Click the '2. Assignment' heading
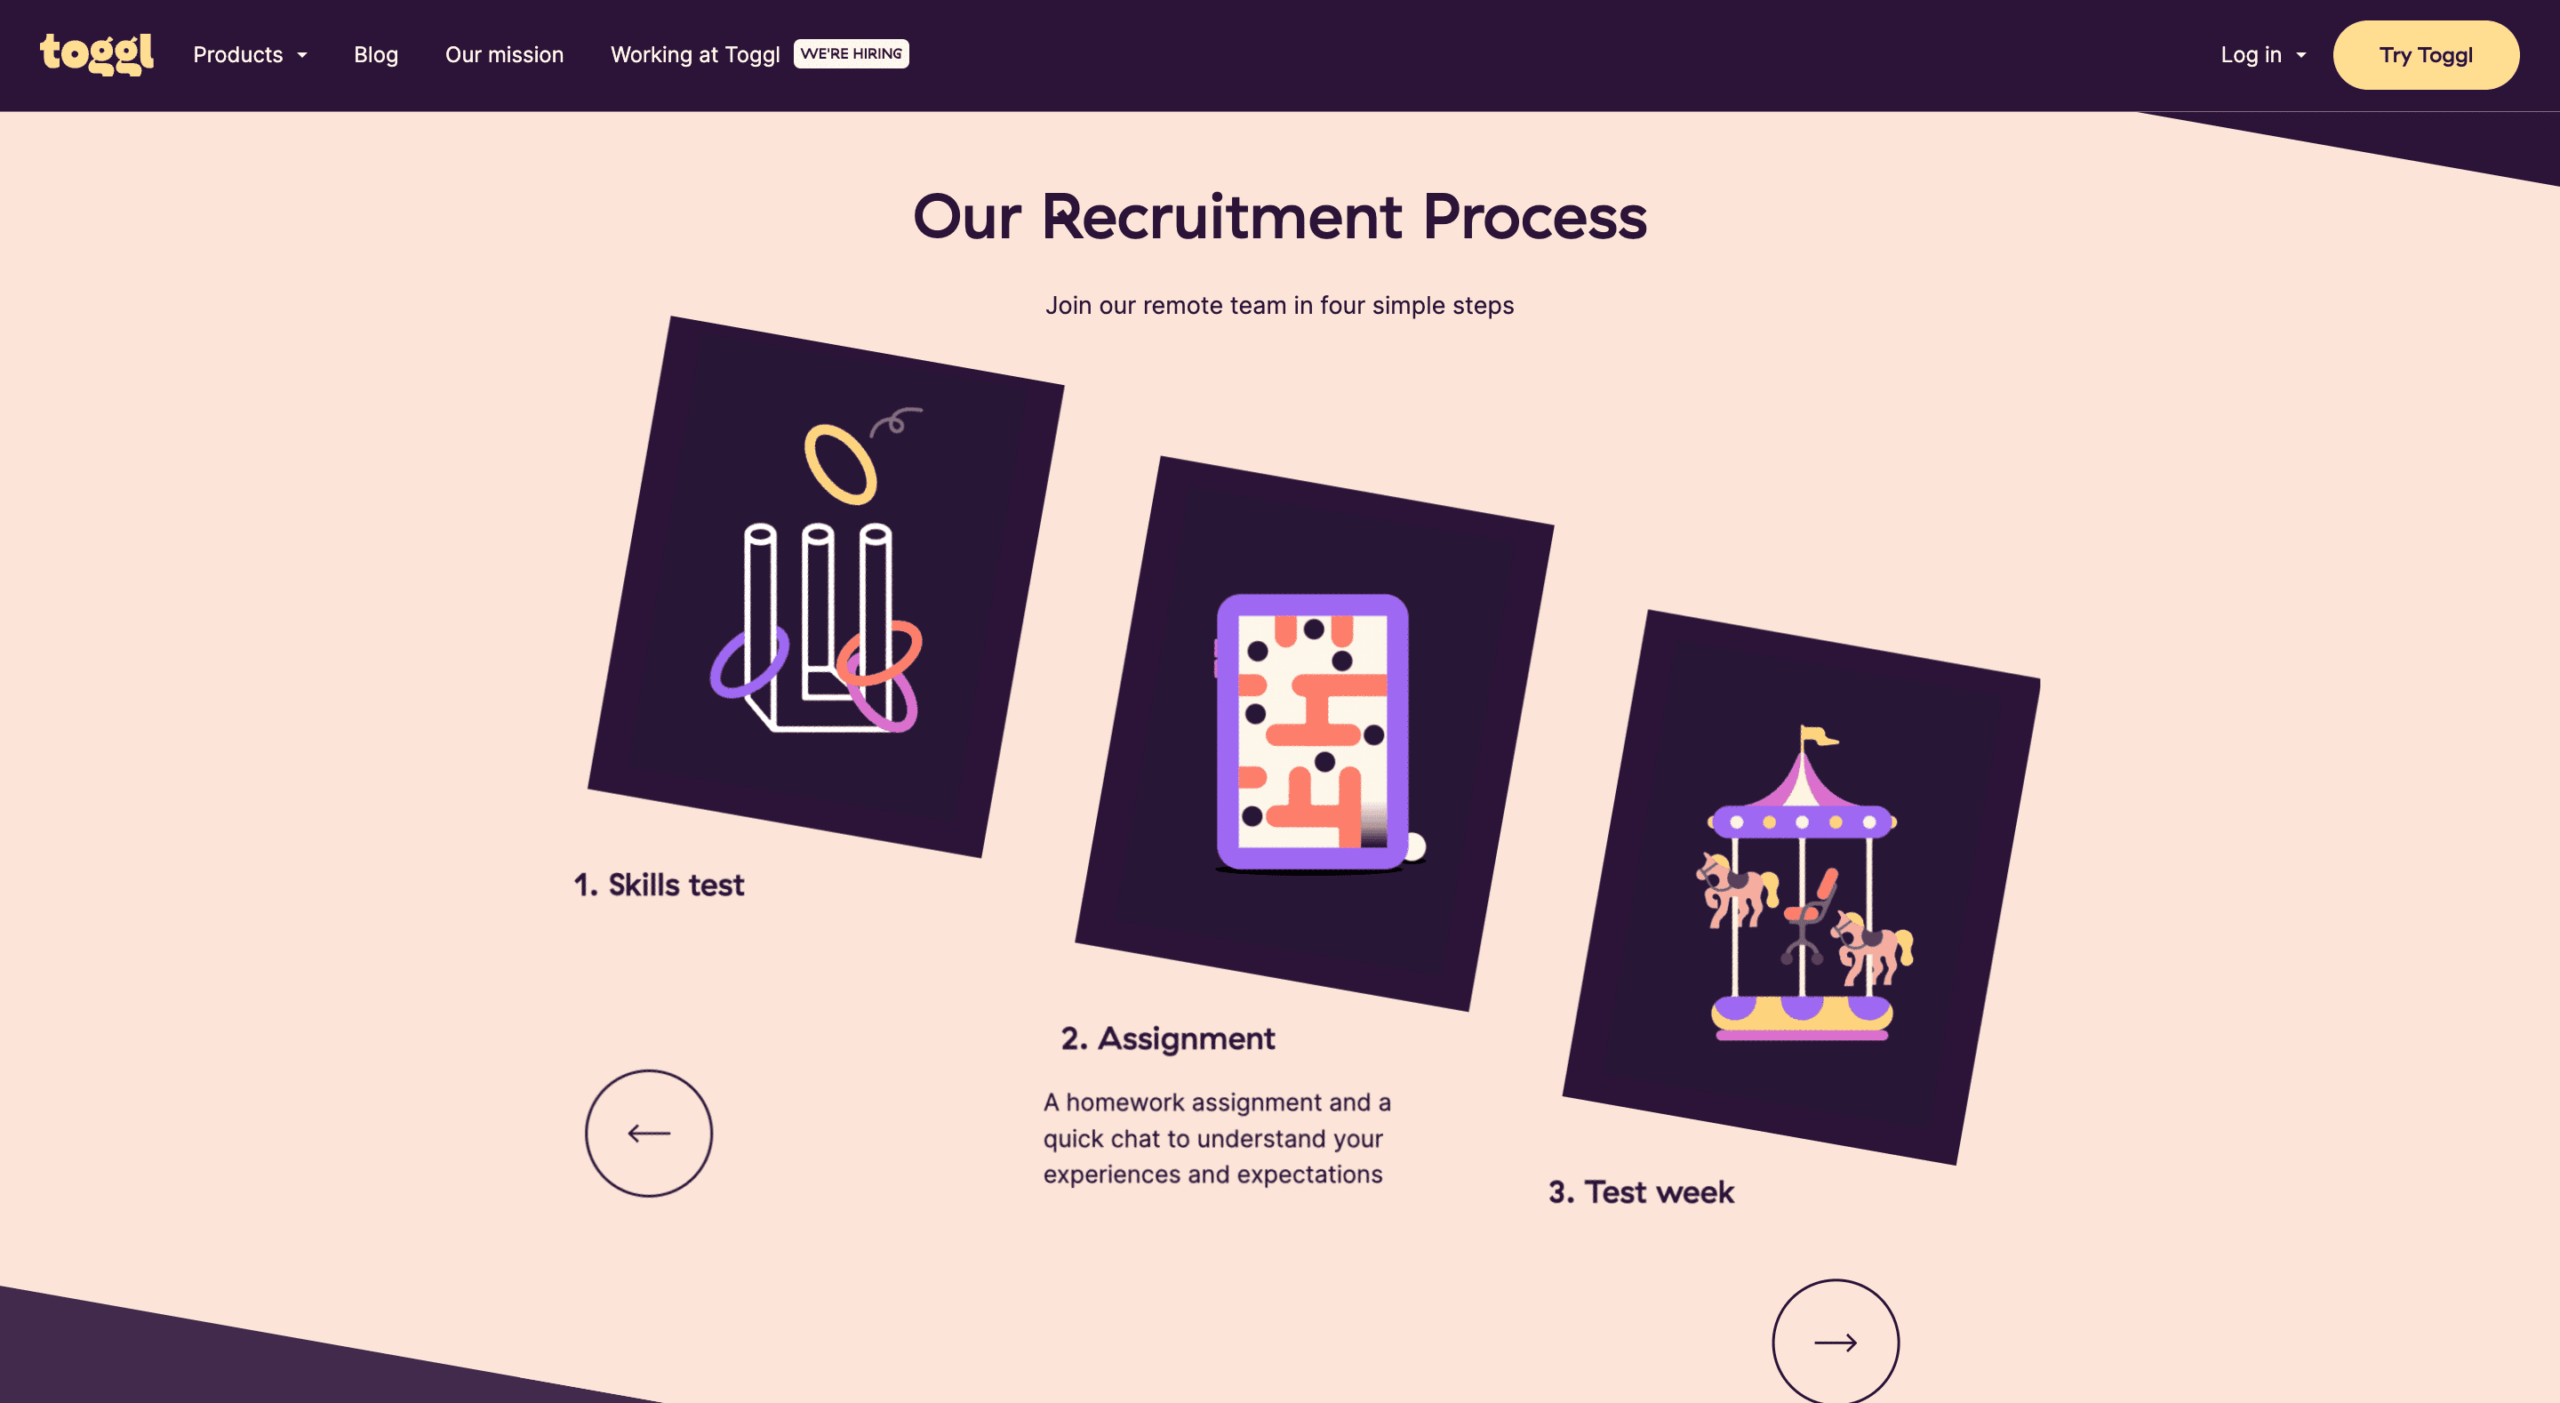The image size is (2560, 1403). click(x=1168, y=1039)
